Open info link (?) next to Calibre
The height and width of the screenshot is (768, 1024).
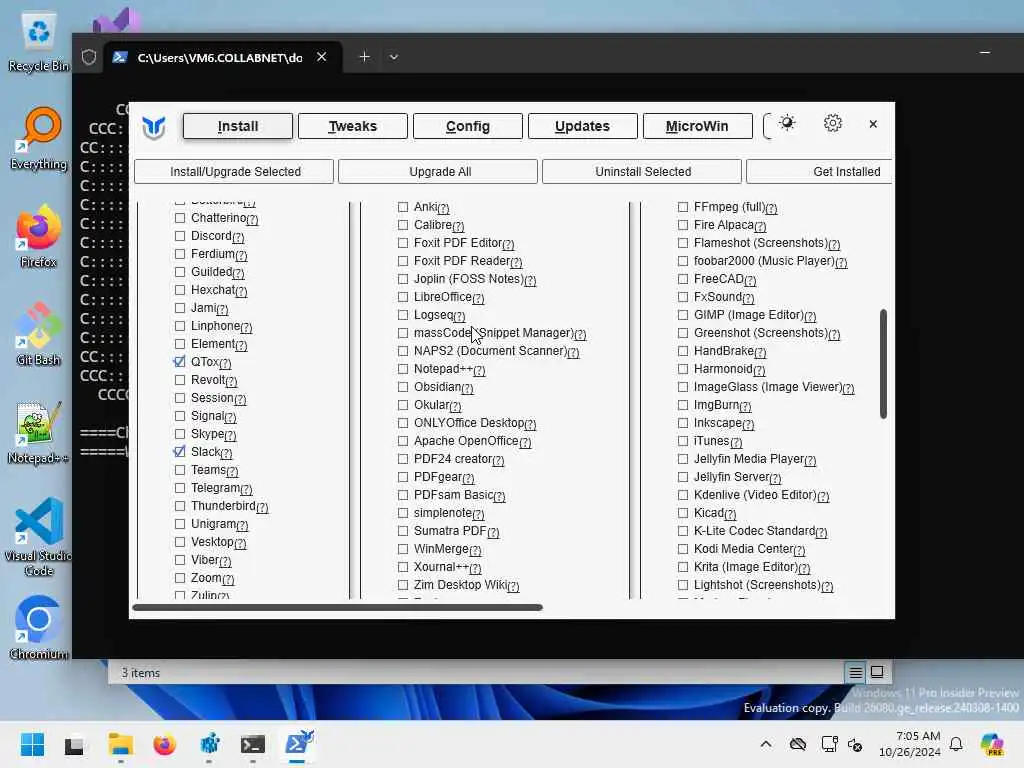(x=458, y=227)
